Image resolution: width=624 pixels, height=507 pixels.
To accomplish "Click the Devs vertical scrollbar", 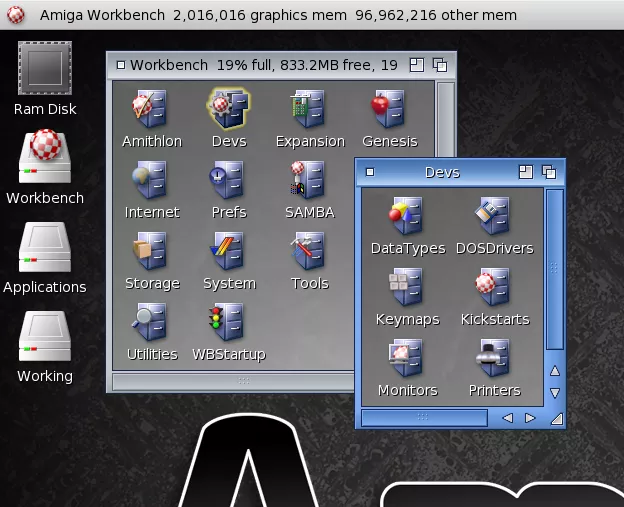I will point(555,270).
